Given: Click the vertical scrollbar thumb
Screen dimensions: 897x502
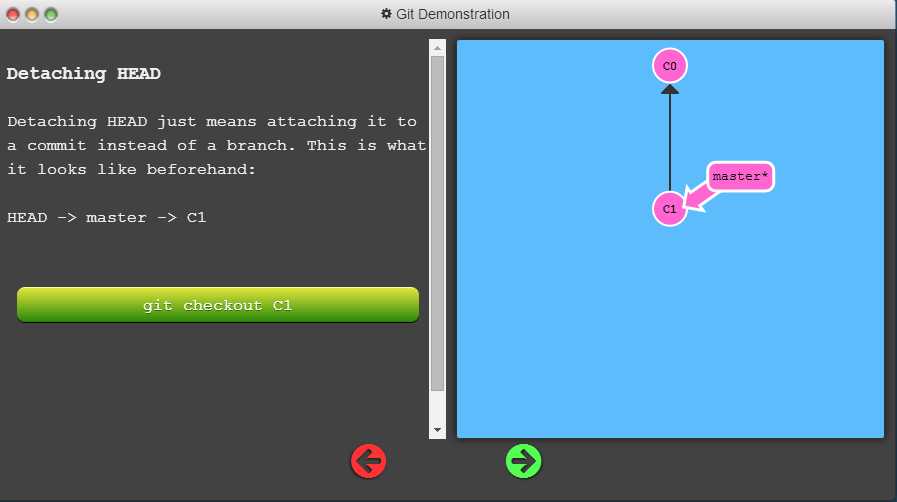Looking at the screenshot, I should pos(437,224).
